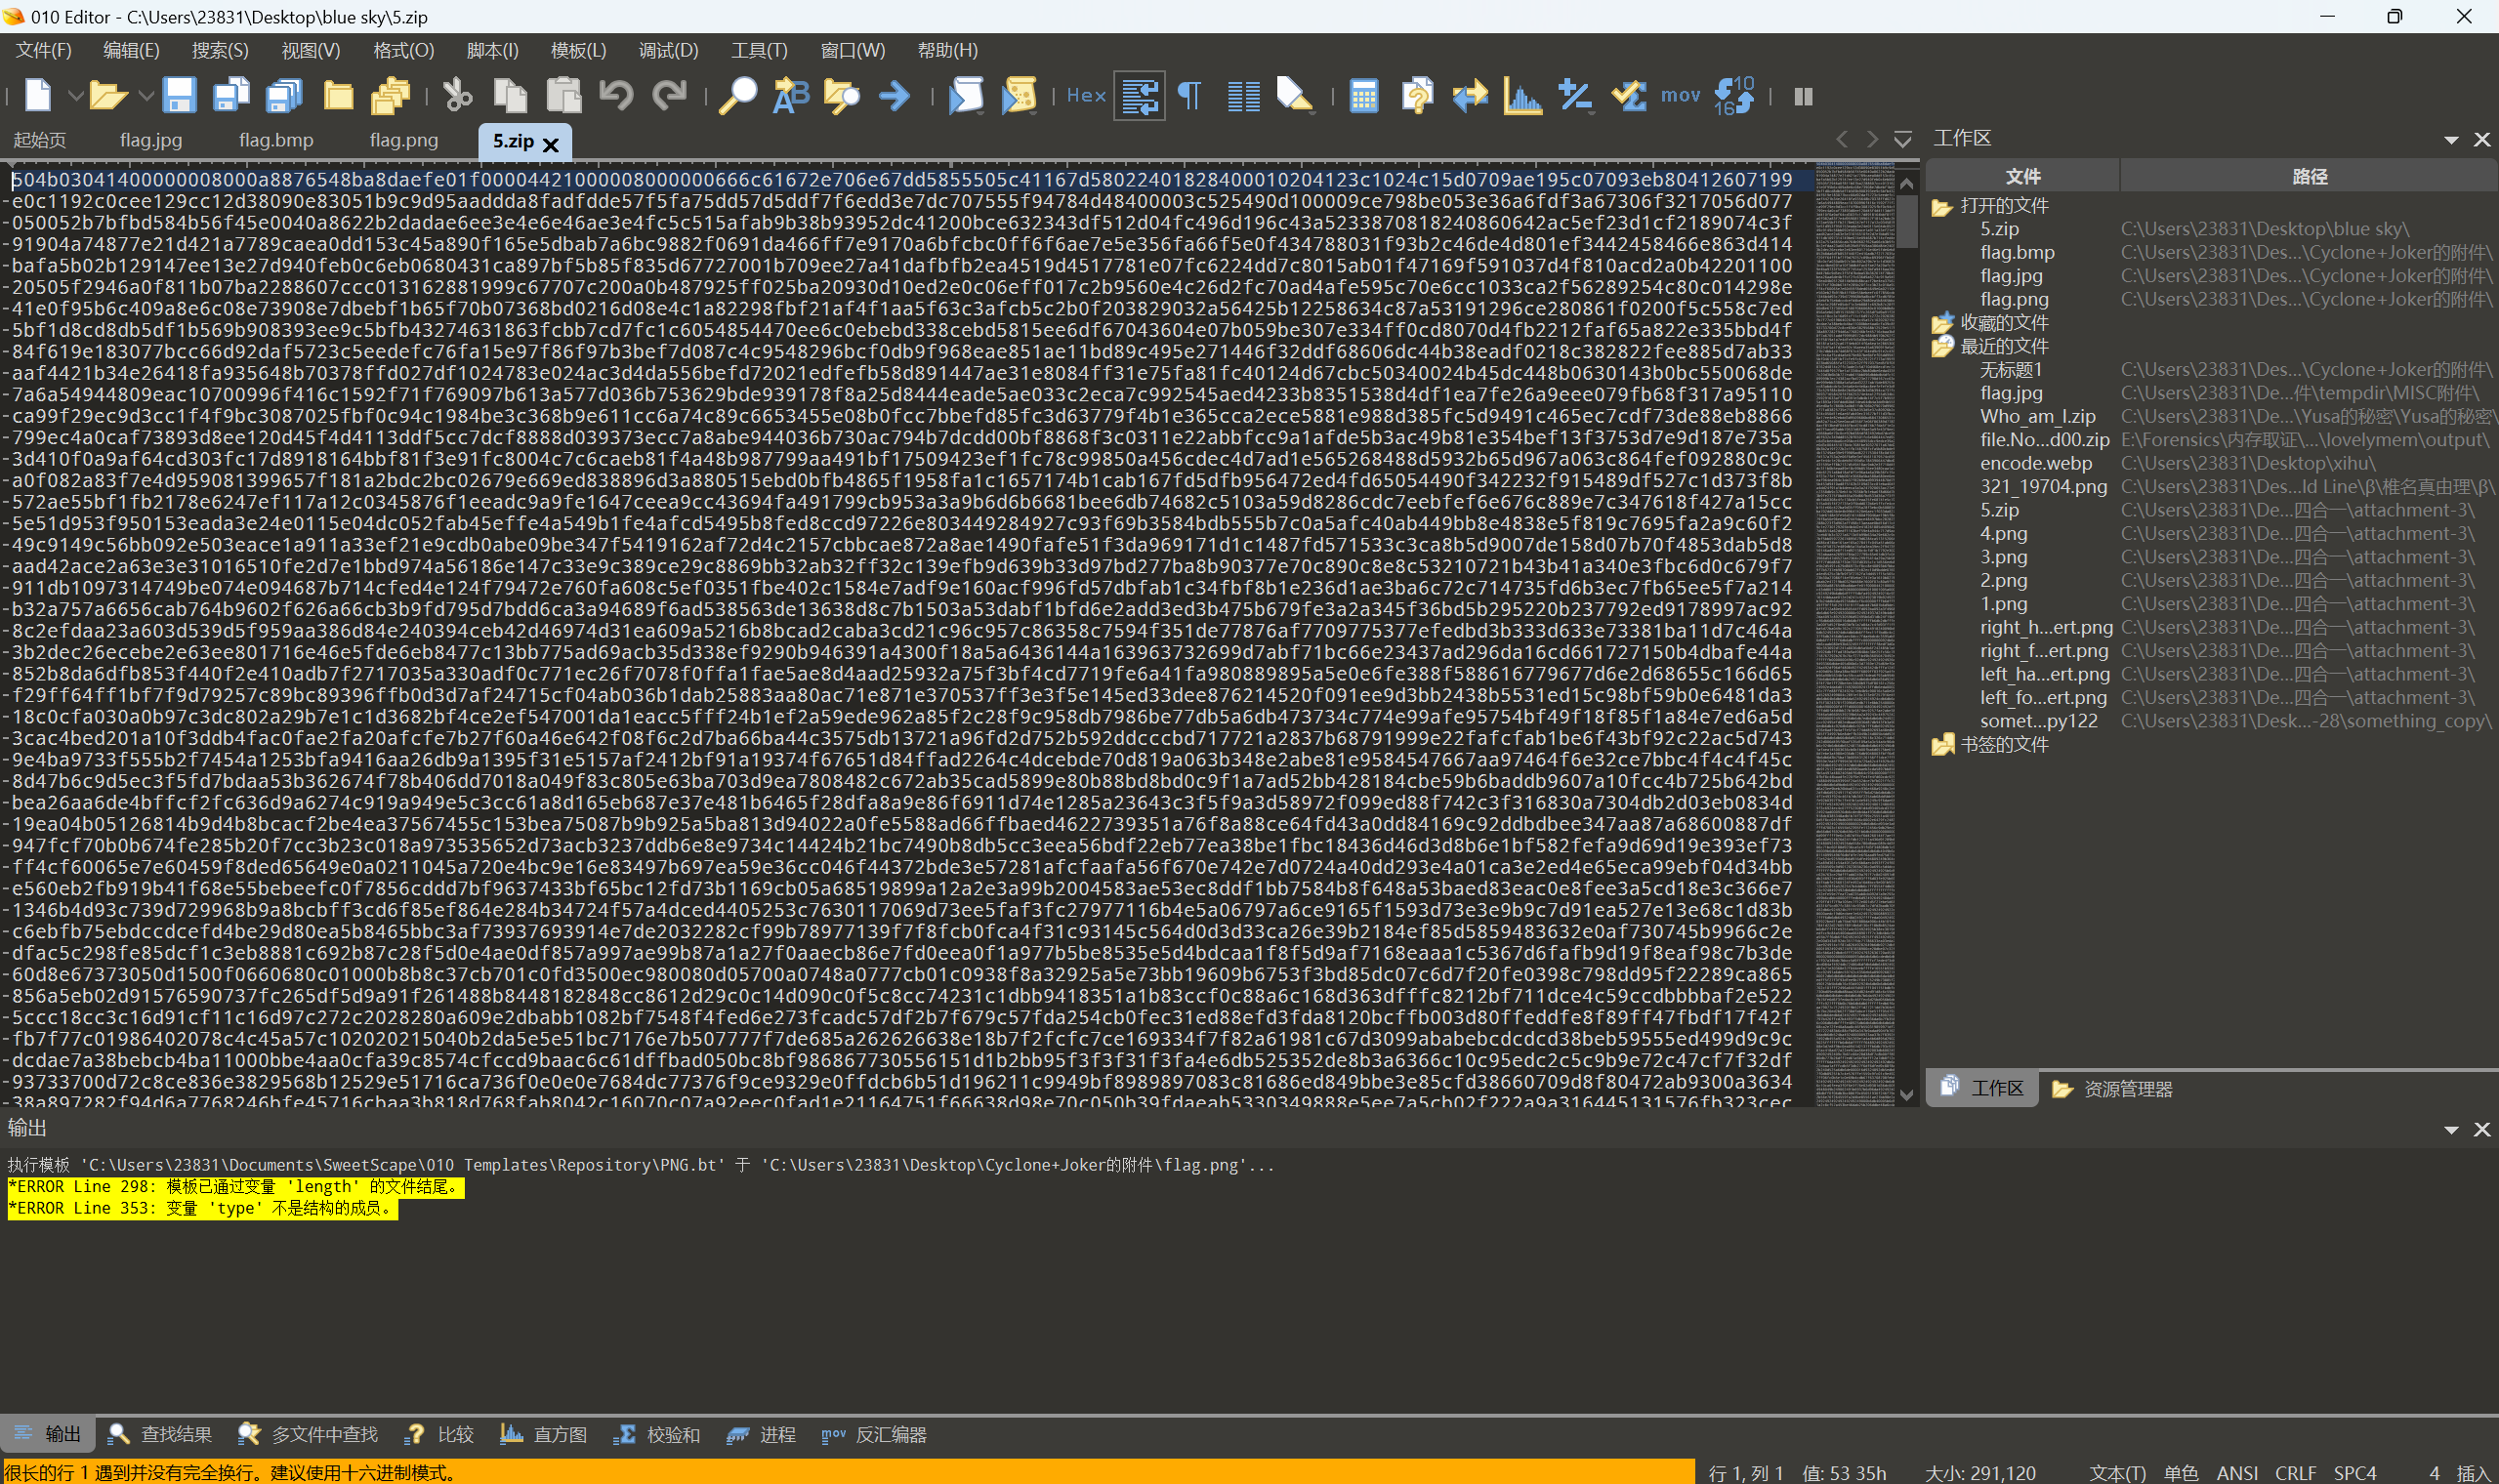Open the 工具(T) menu
Image resolution: width=2499 pixels, height=1484 pixels.
[759, 50]
